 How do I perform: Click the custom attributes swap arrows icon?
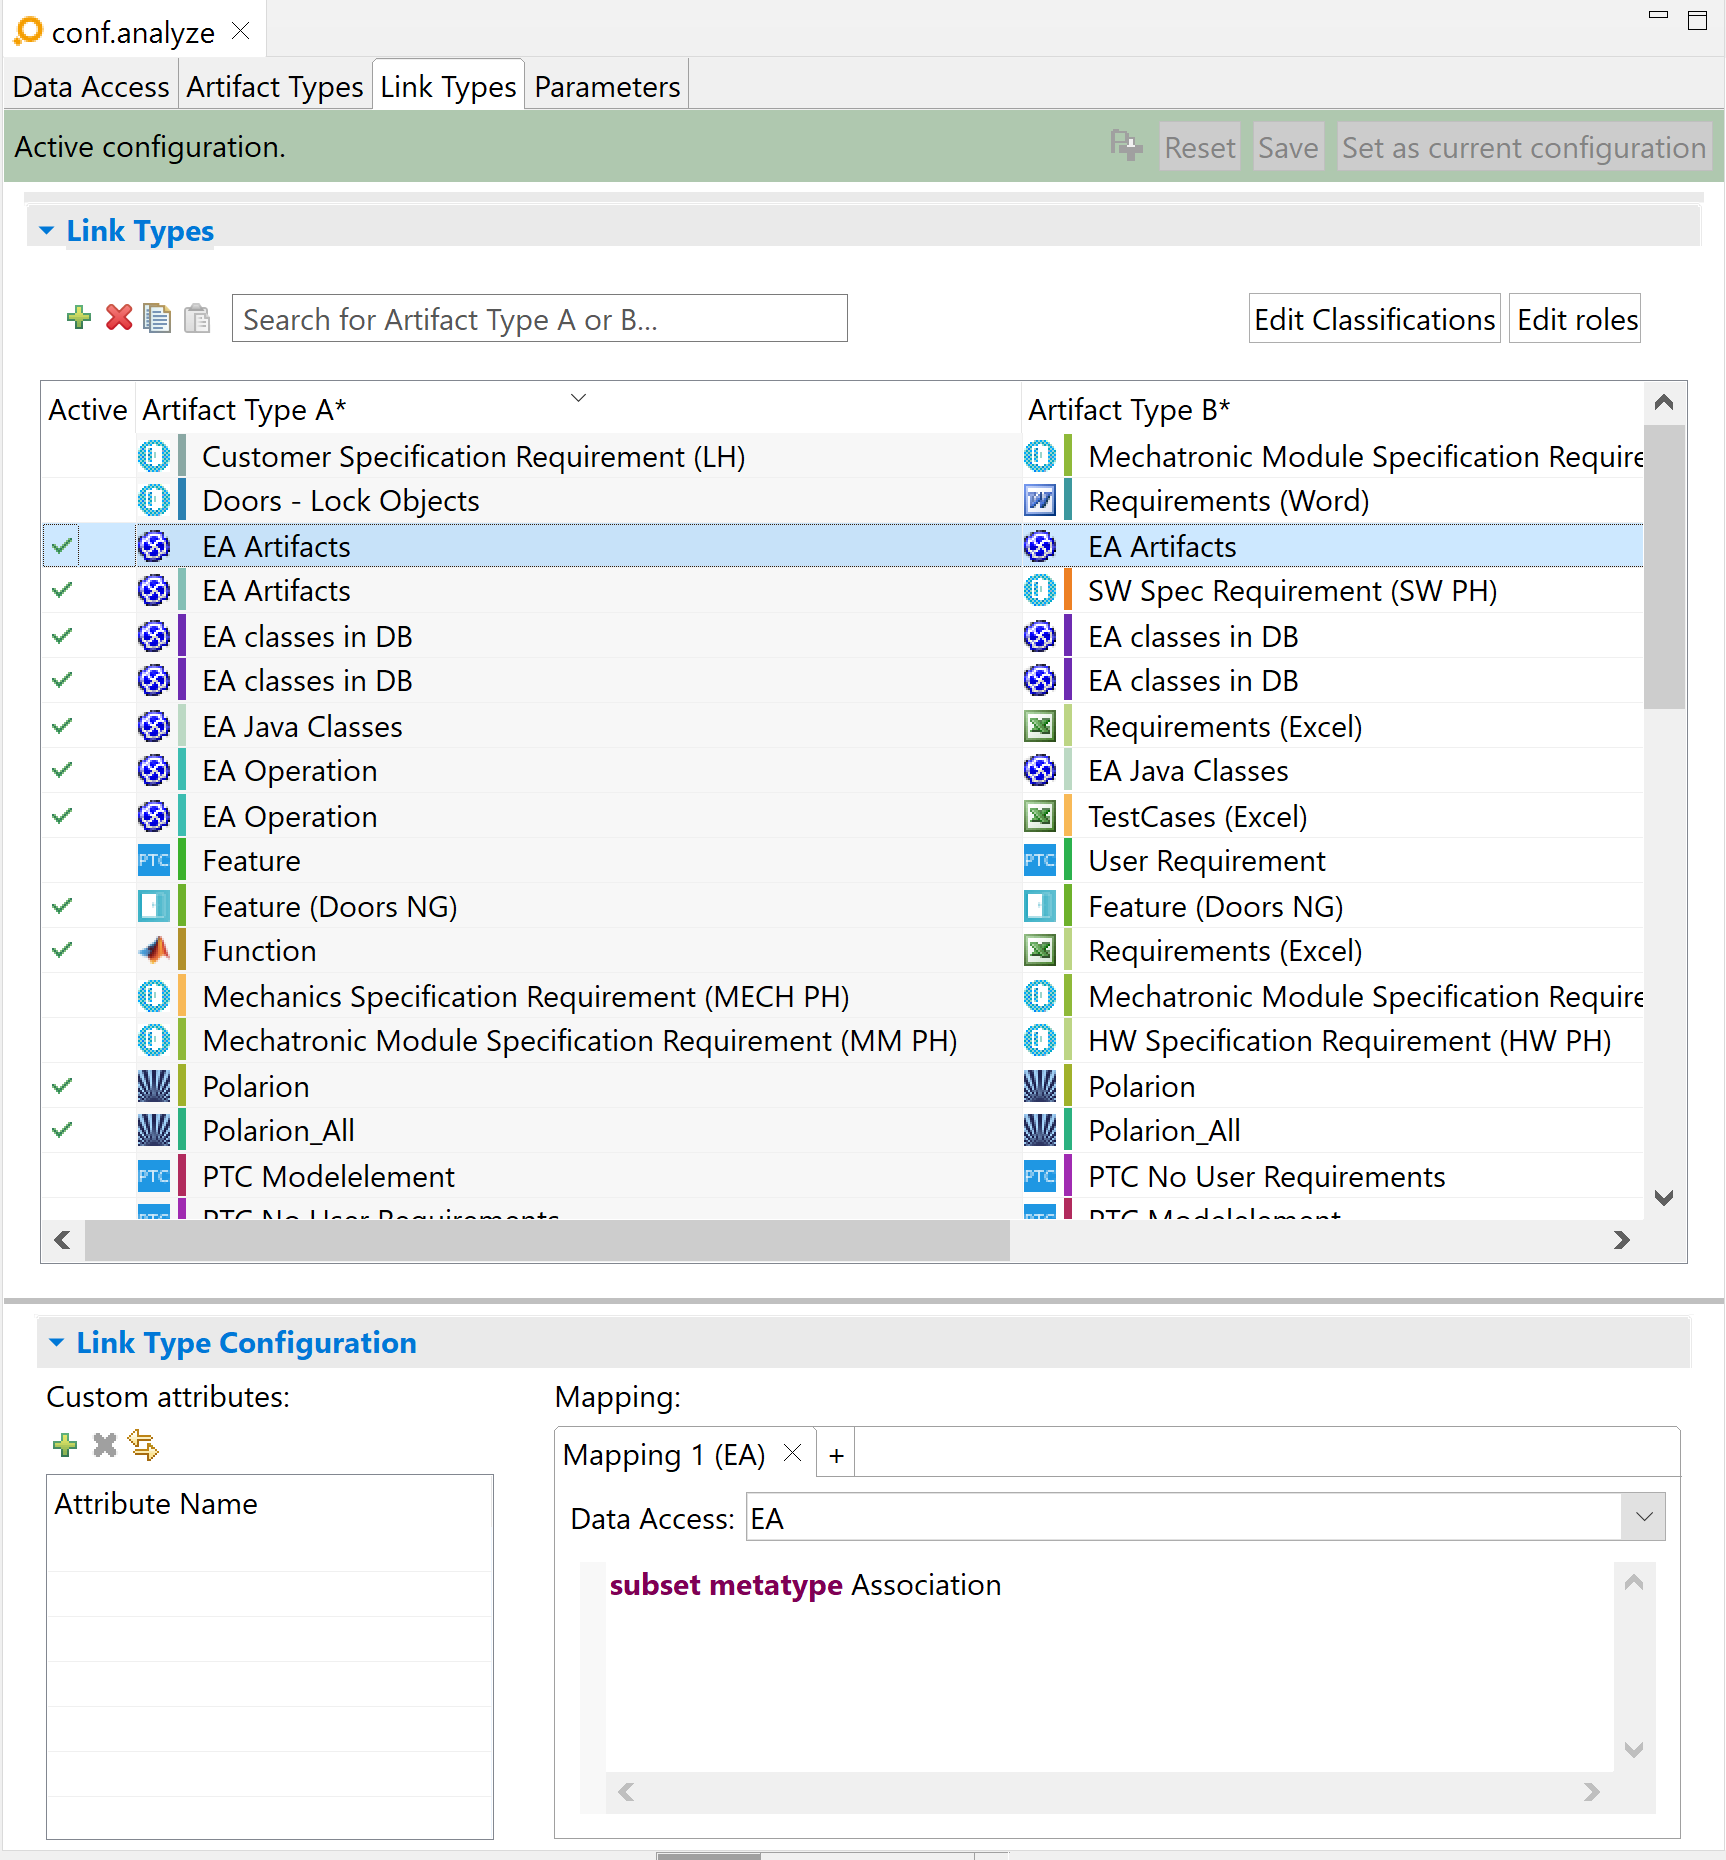click(143, 1445)
